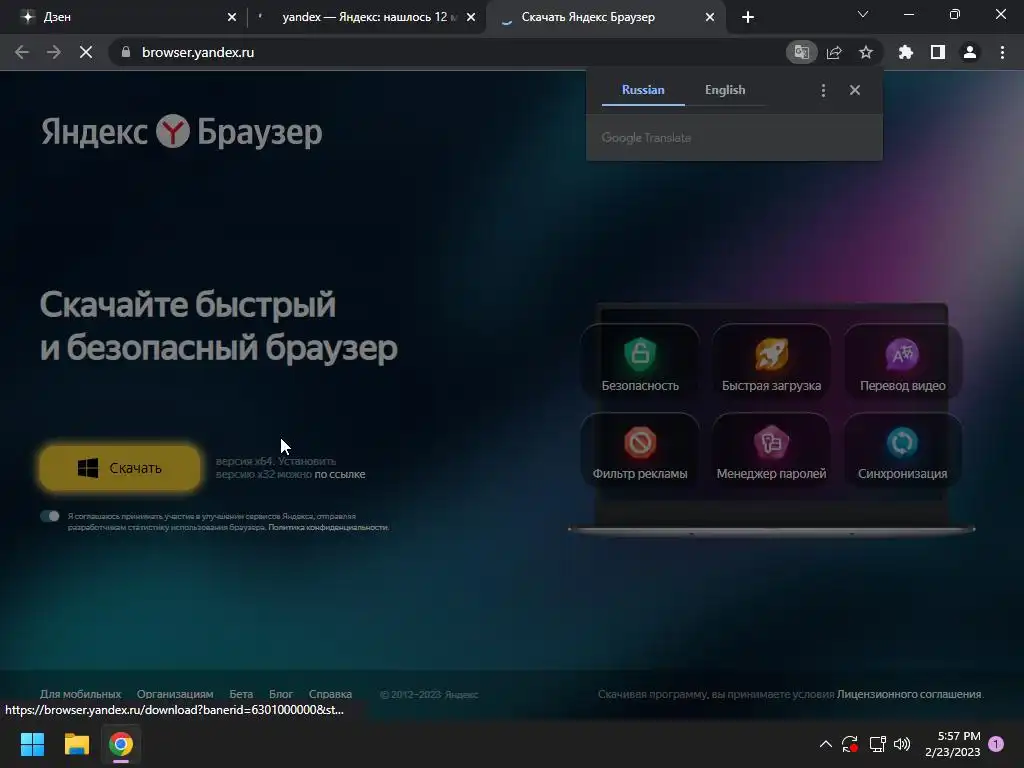Select English tab in translate popup
The width and height of the screenshot is (1024, 768).
pyautogui.click(x=725, y=90)
